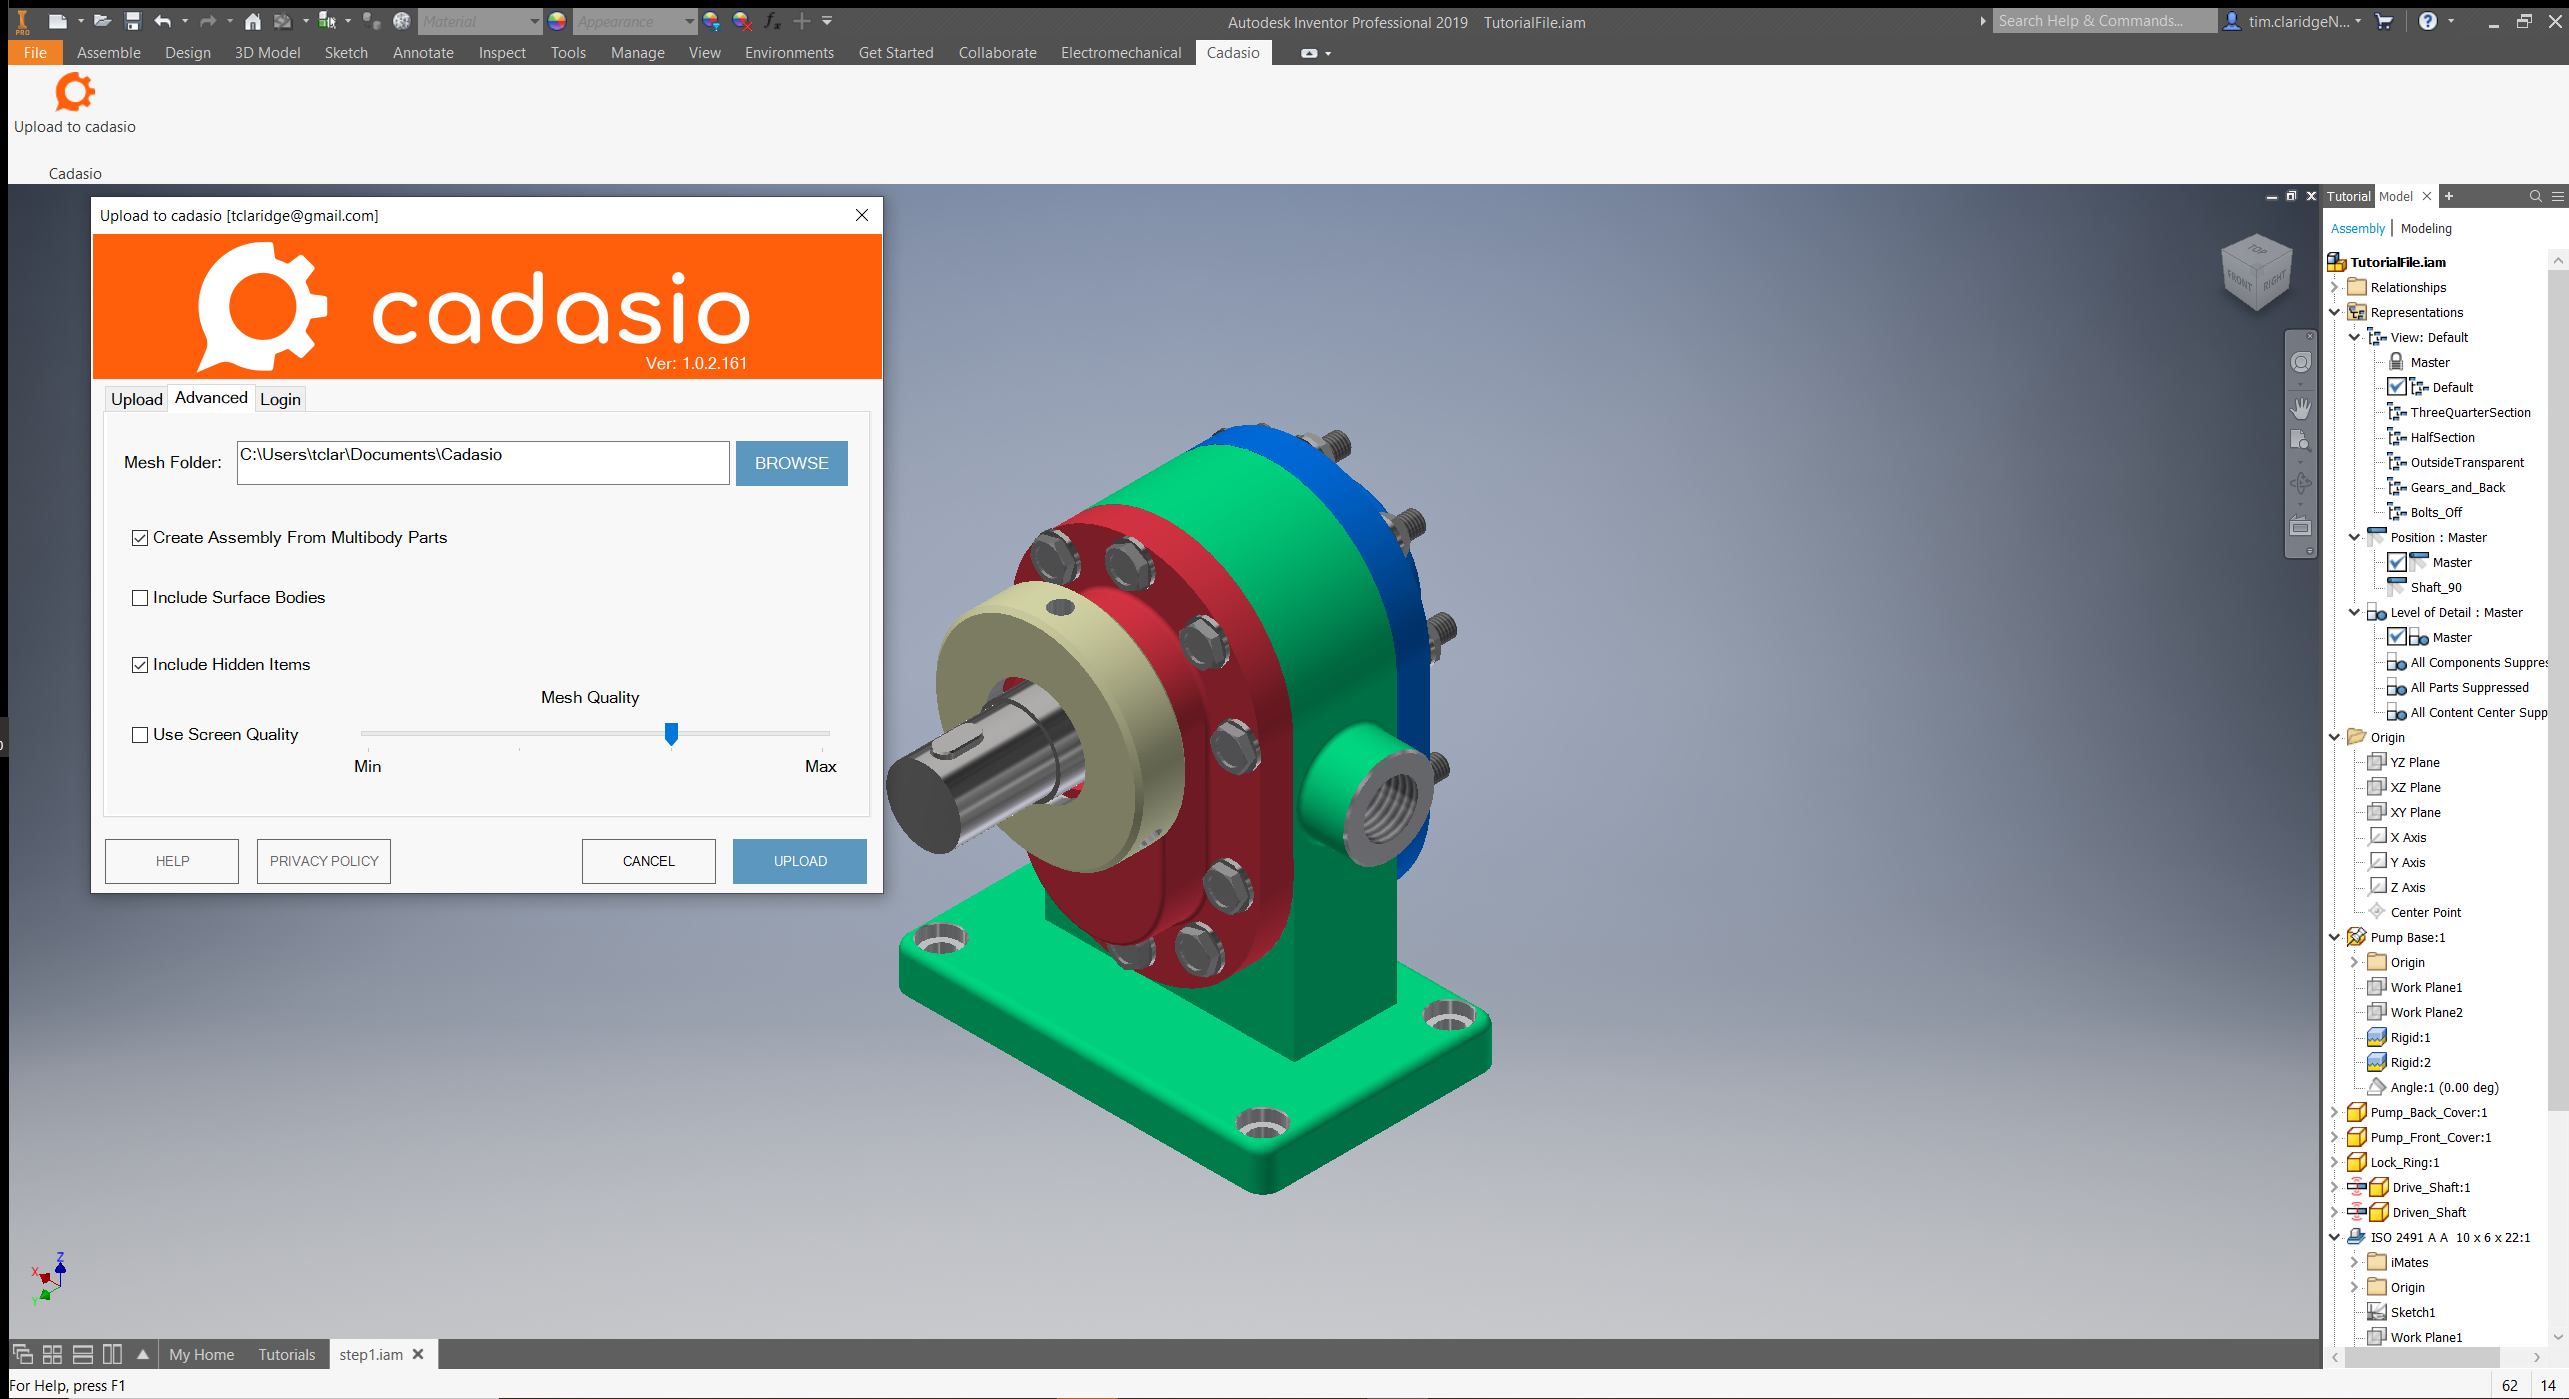Select the Pan hand tool in the navigation bar
2569x1399 pixels.
coord(2301,408)
